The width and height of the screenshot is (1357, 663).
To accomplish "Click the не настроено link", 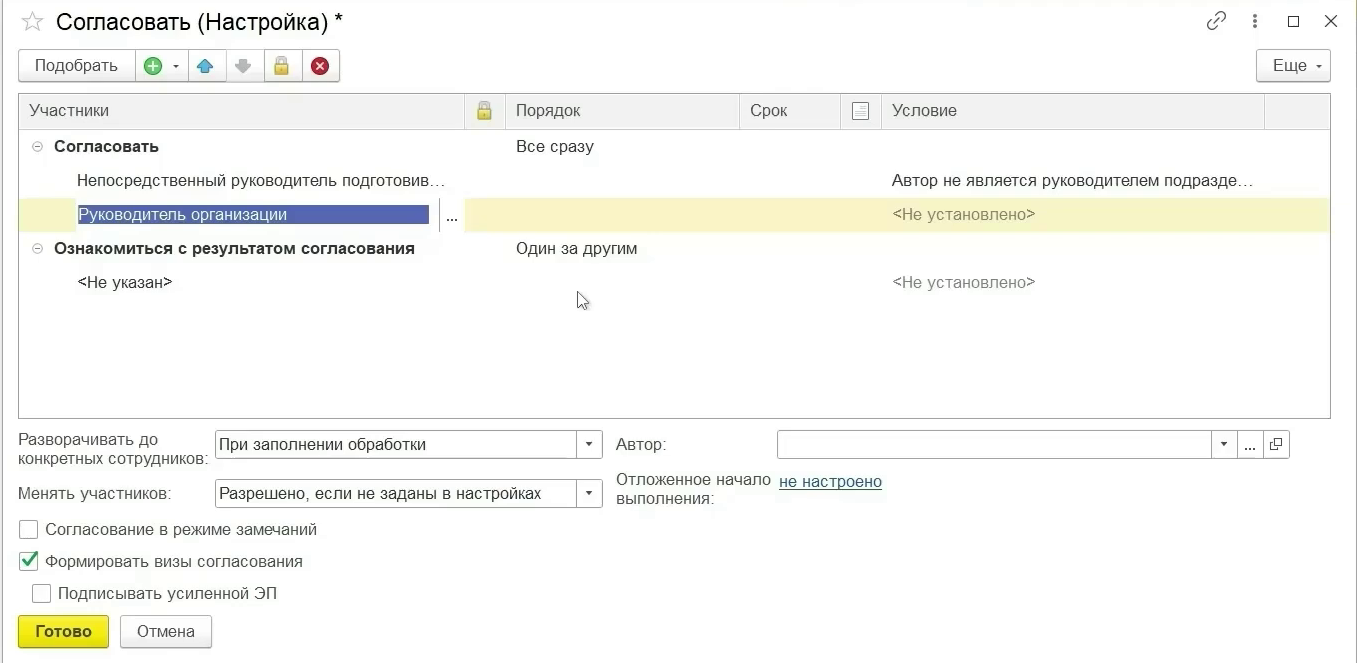I will coord(830,482).
